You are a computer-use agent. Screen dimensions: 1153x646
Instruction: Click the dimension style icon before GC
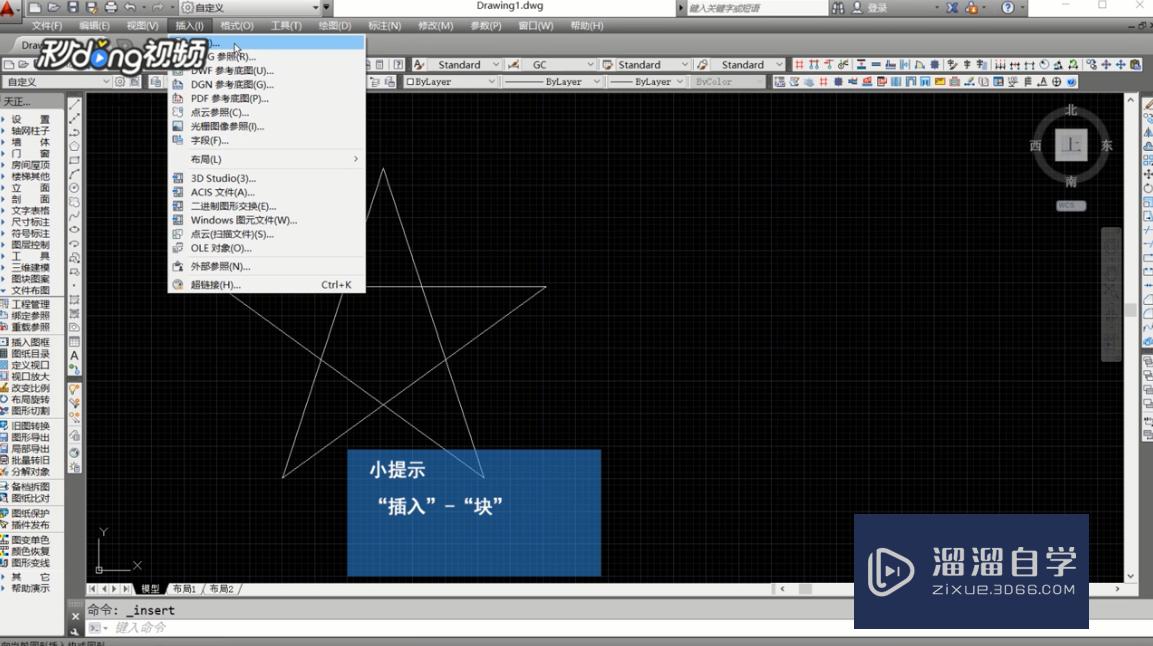pos(513,65)
